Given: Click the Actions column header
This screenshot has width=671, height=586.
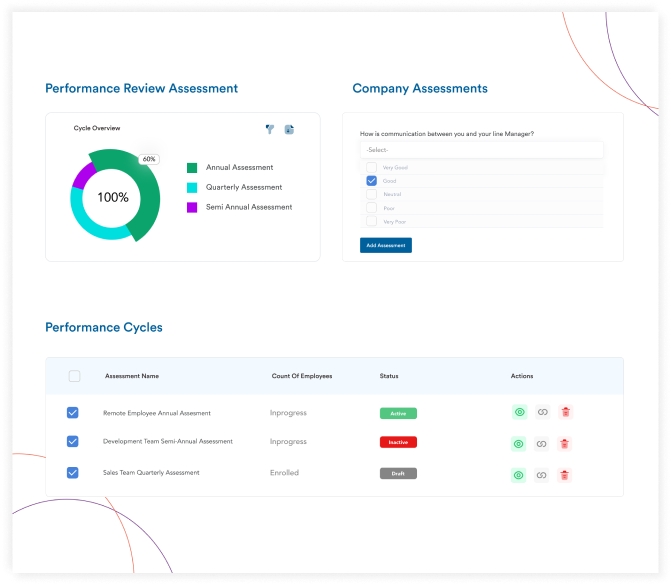Looking at the screenshot, I should [x=522, y=376].
